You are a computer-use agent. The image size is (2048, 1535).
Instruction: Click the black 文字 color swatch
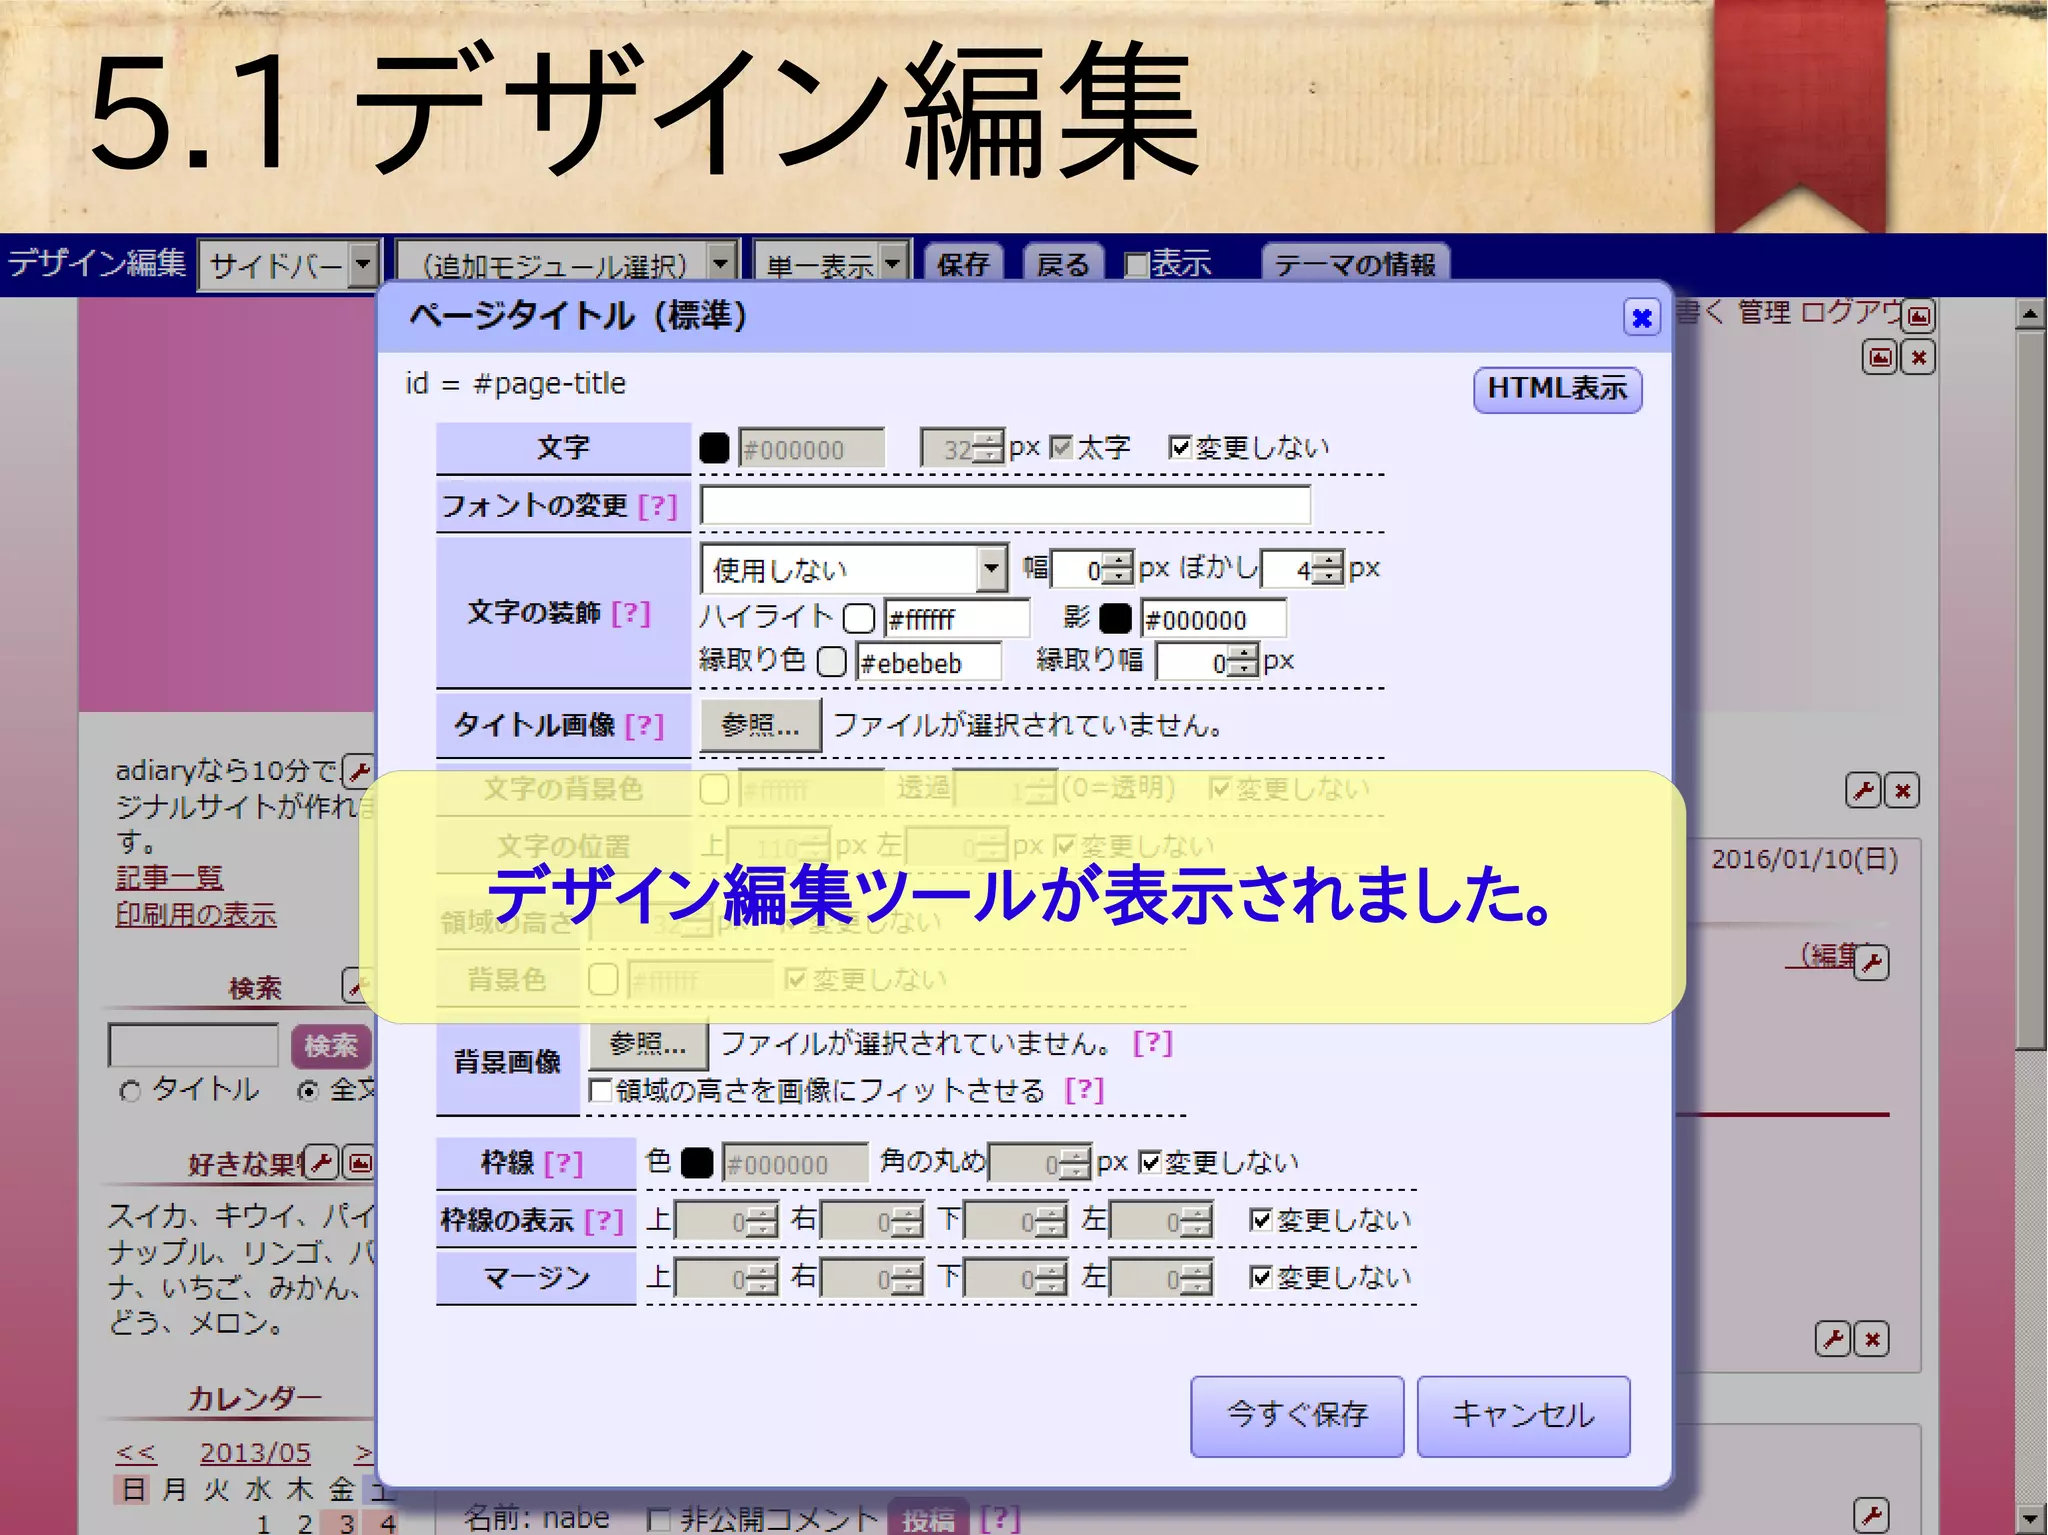click(714, 448)
